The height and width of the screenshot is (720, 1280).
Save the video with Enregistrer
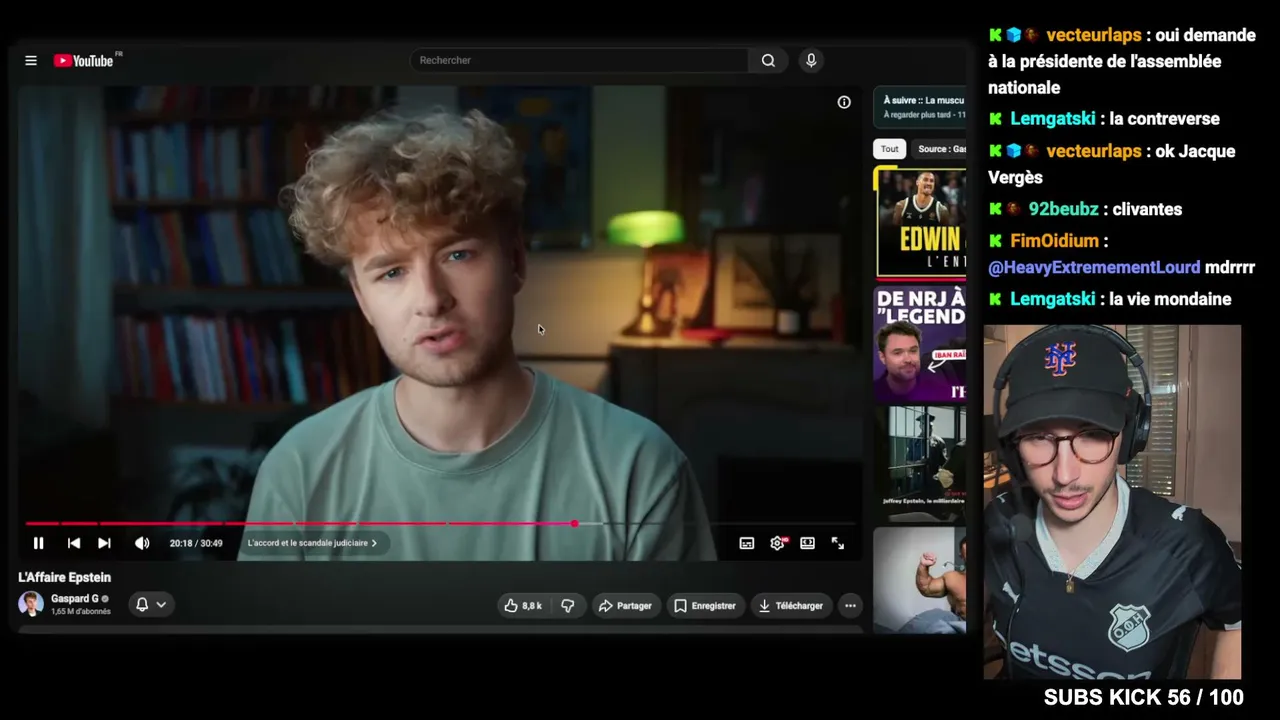point(705,605)
